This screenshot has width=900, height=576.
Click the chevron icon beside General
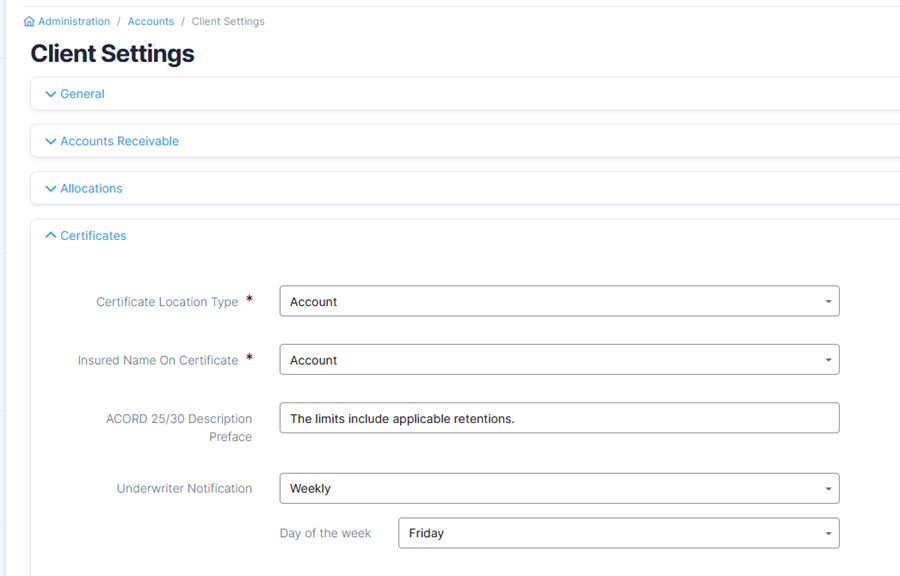tap(51, 94)
